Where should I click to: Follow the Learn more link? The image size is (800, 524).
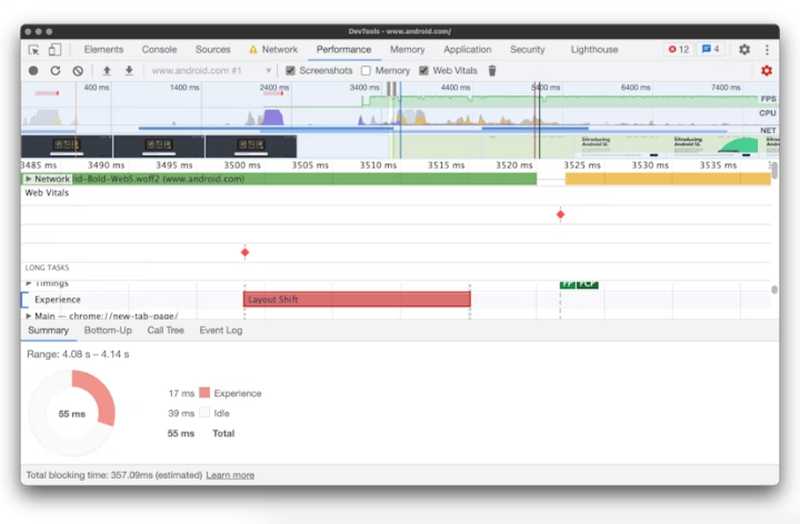pyautogui.click(x=230, y=475)
